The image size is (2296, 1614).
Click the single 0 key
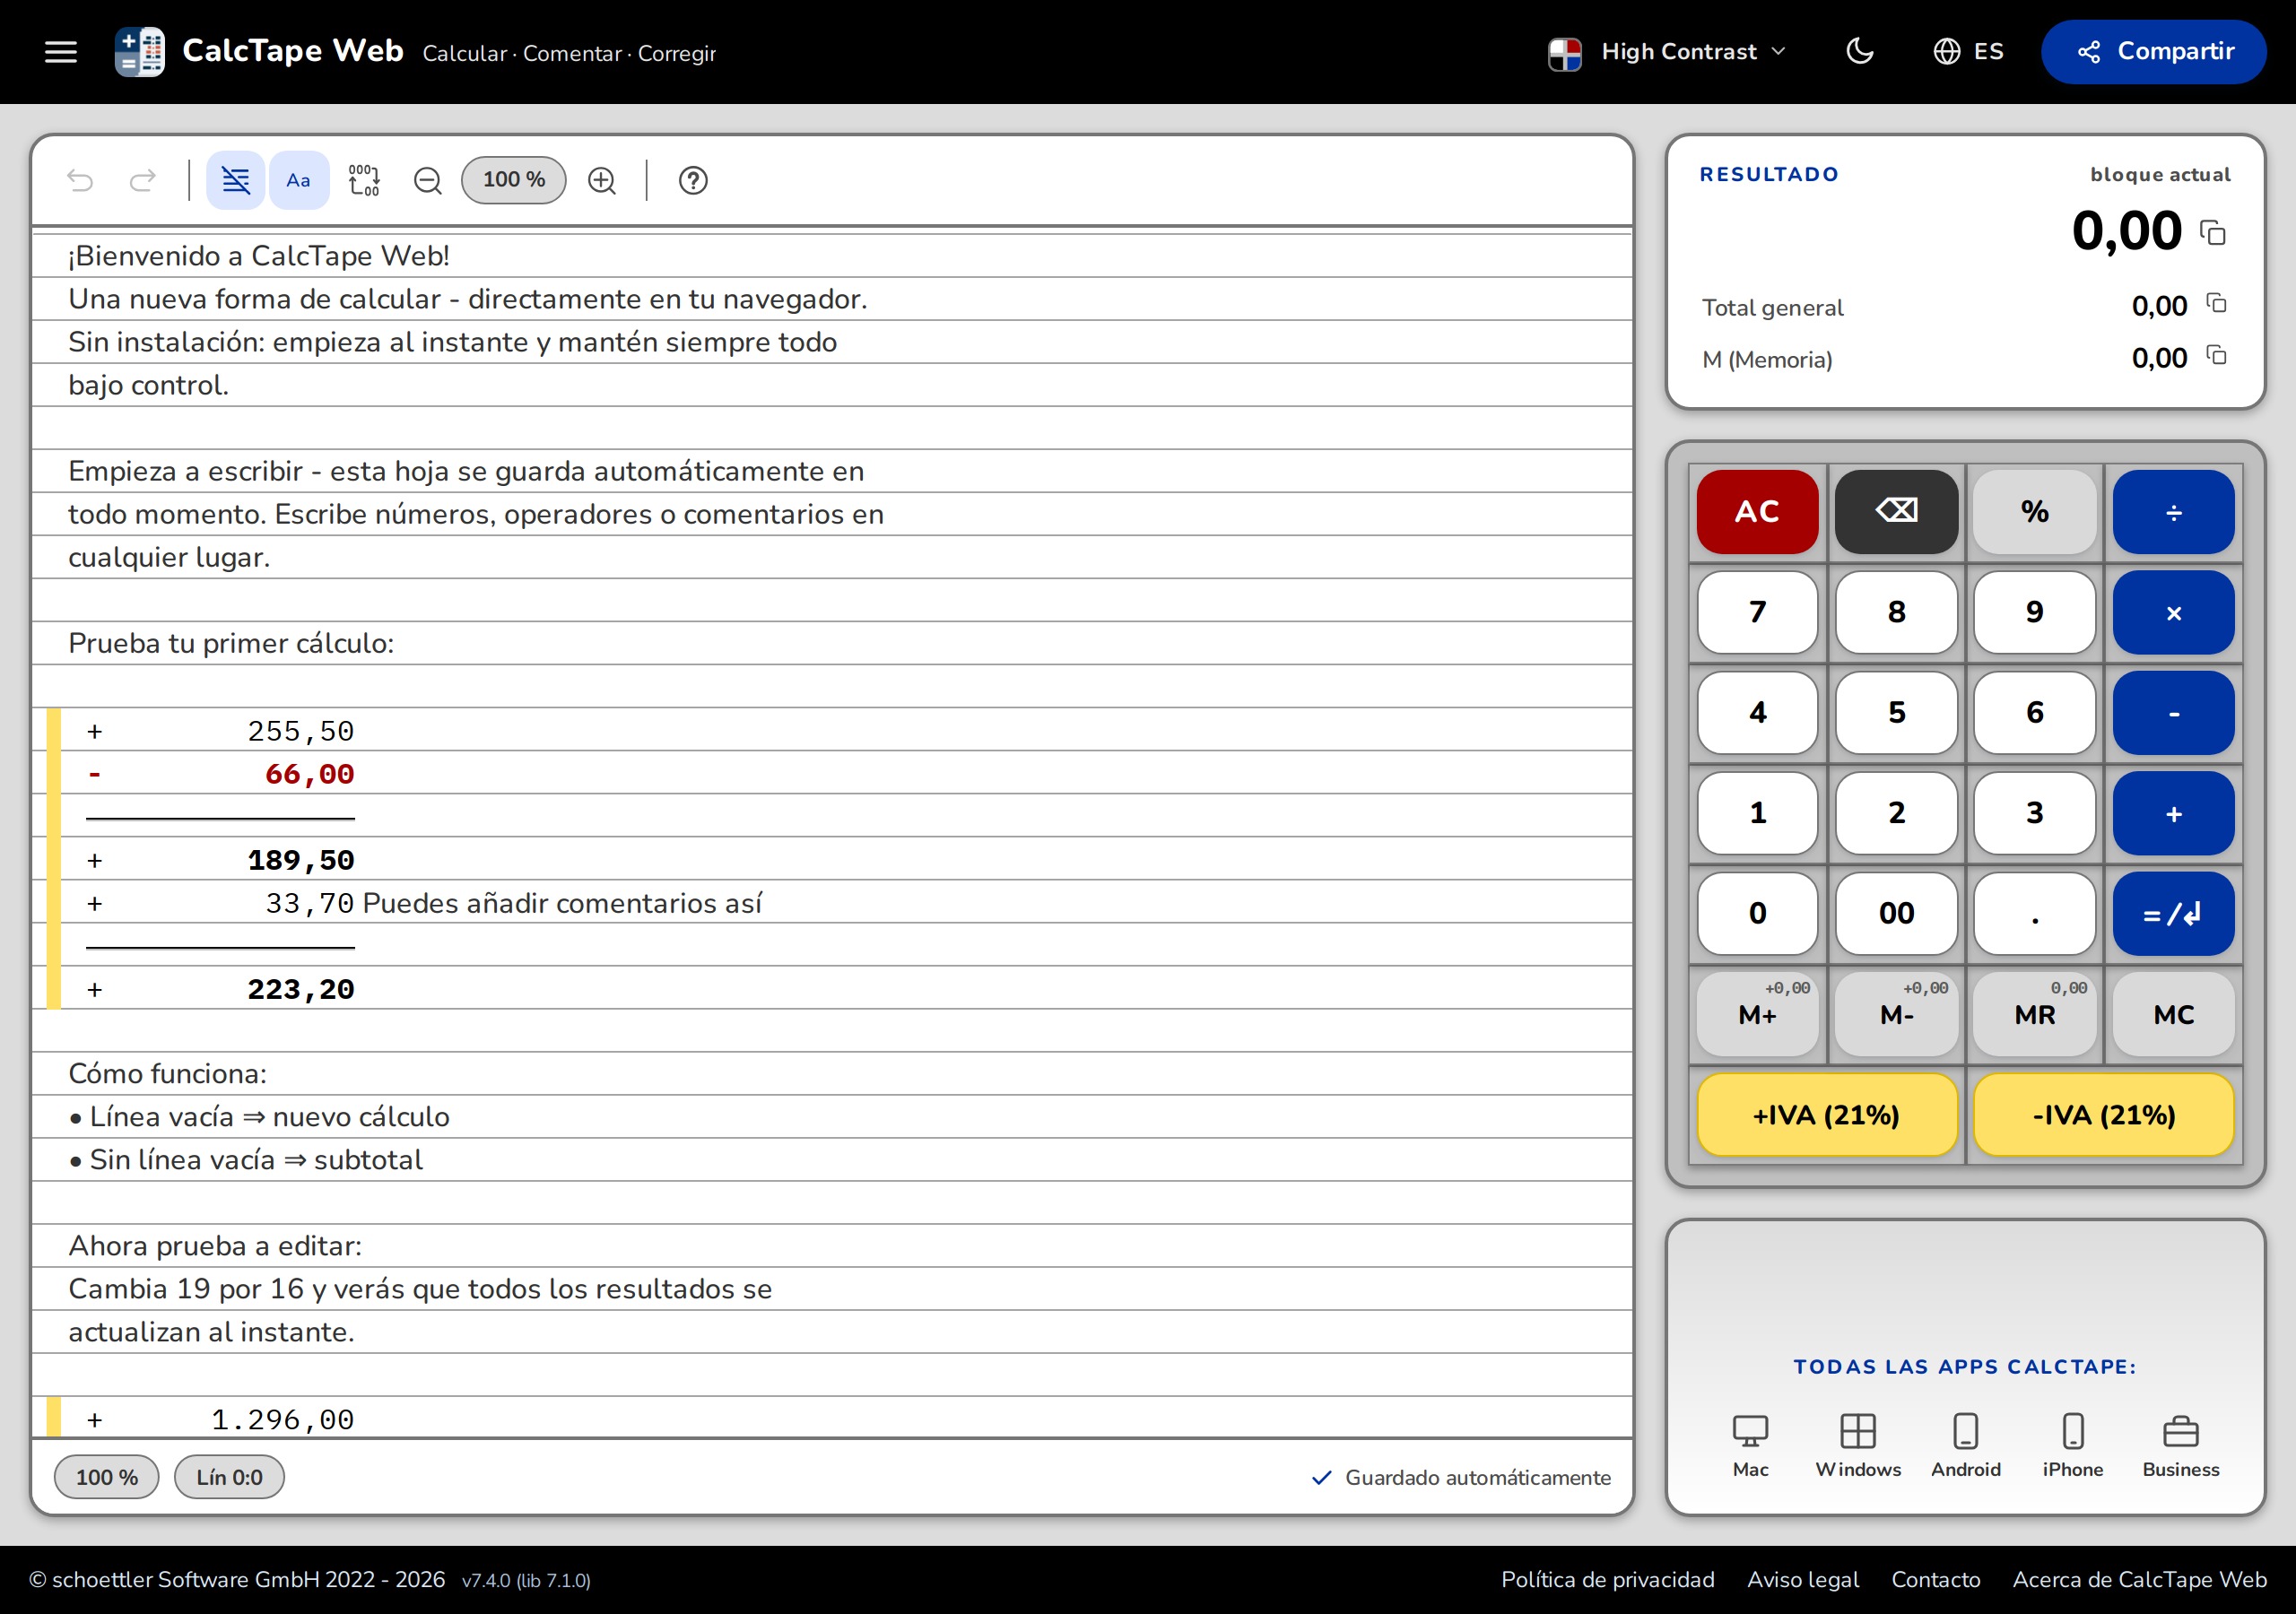(1757, 914)
